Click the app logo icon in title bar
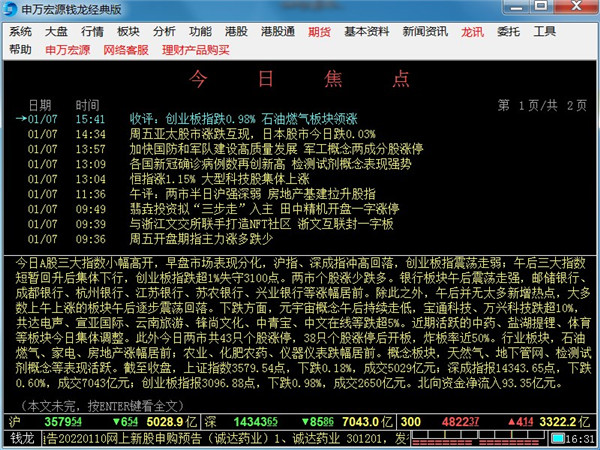Image resolution: width=600 pixels, height=450 pixels. [12, 10]
